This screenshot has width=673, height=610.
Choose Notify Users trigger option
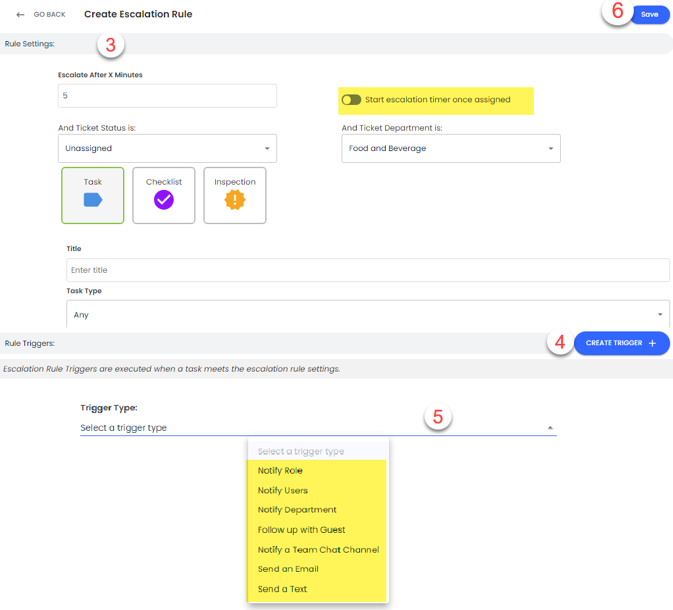click(282, 491)
